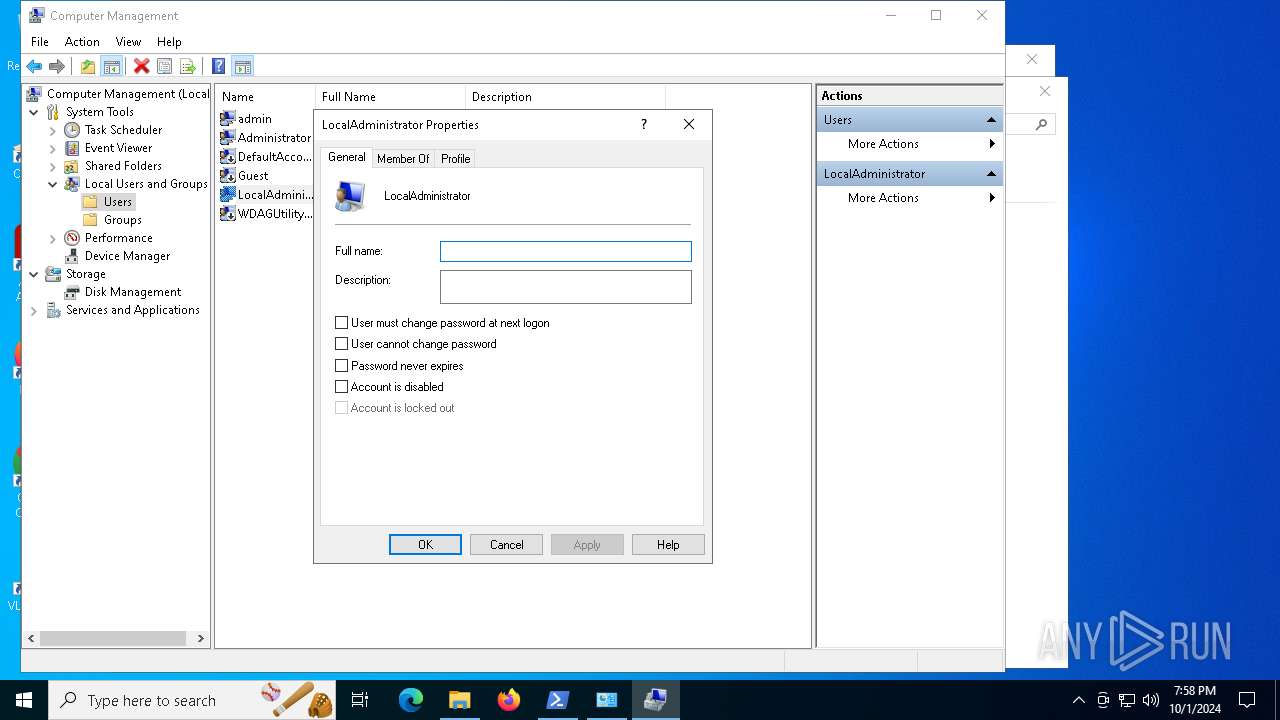Viewport: 1280px width, 720px height.
Task: Click the Properties toolbar icon
Action: [164, 66]
